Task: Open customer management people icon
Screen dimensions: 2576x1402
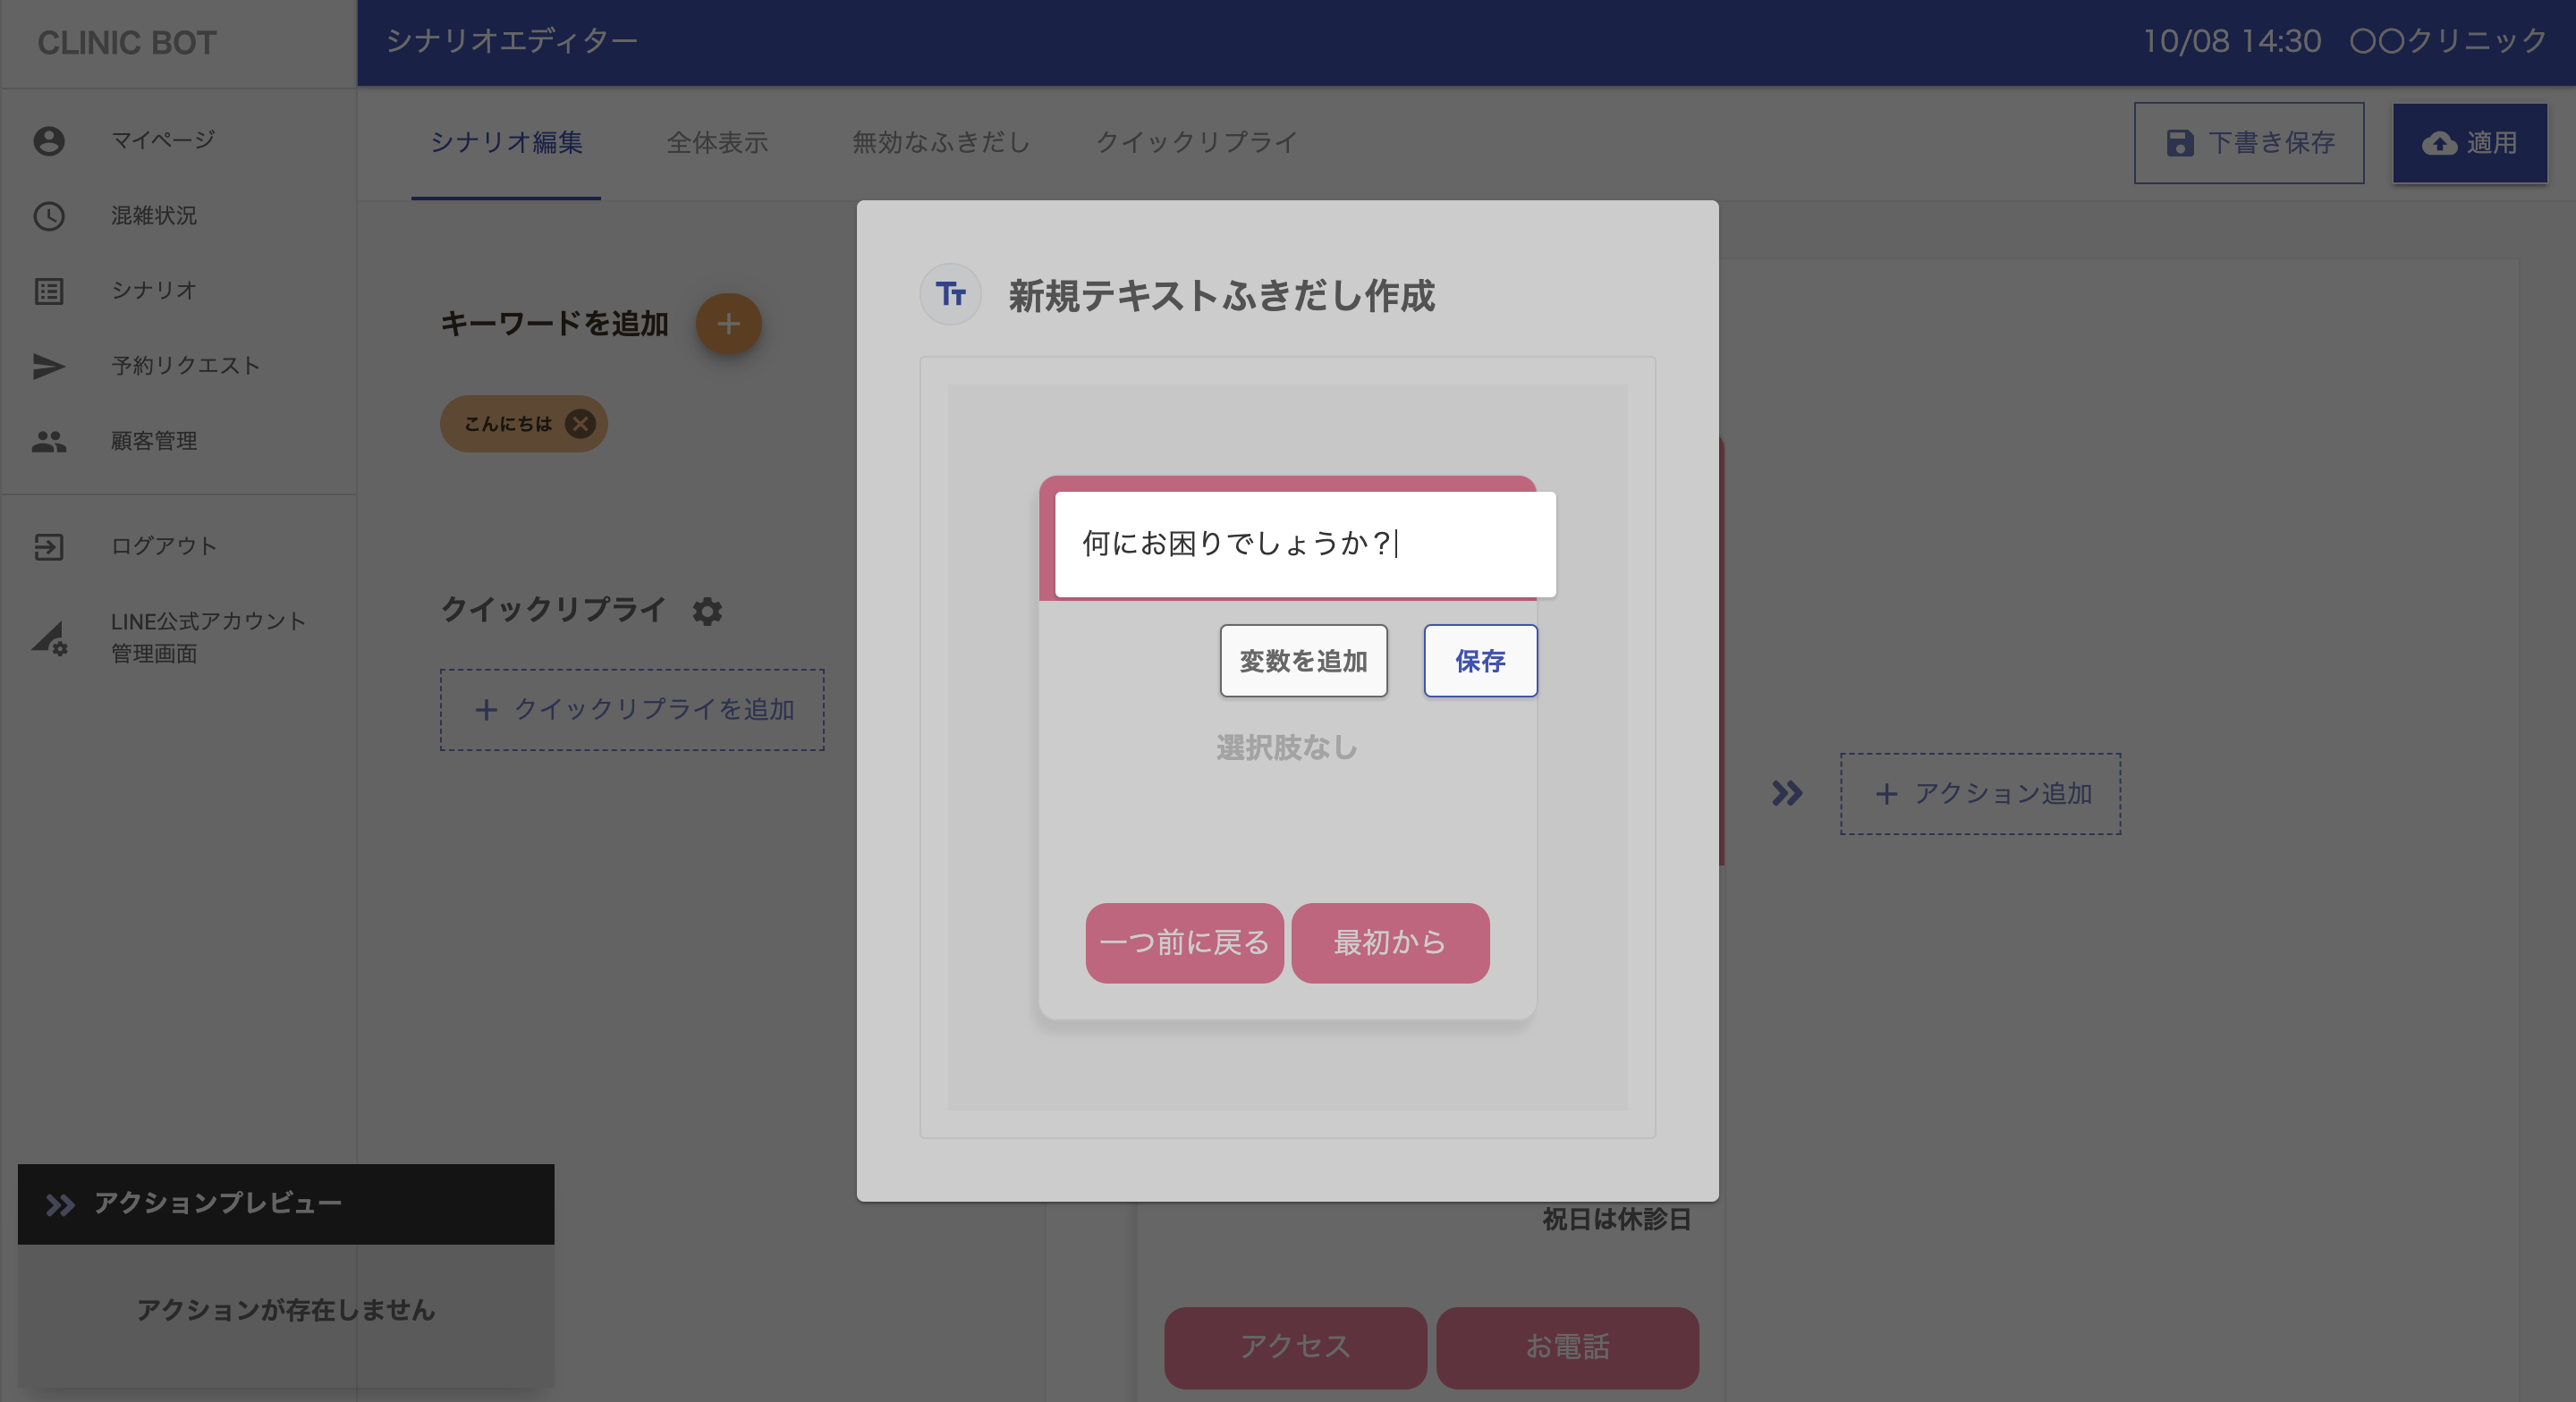Action: tap(49, 441)
